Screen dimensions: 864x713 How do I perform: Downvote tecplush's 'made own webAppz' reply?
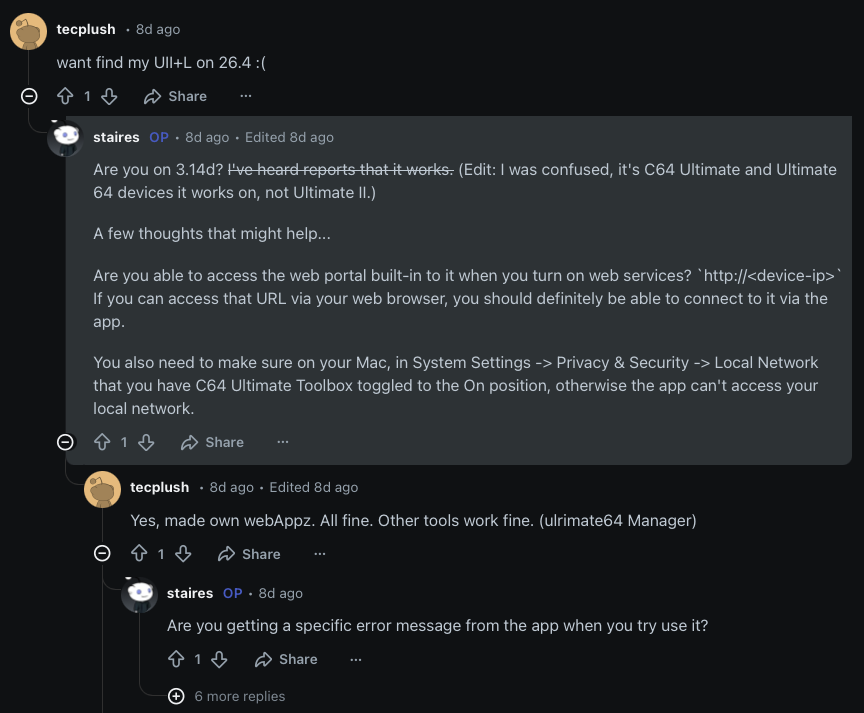184,554
